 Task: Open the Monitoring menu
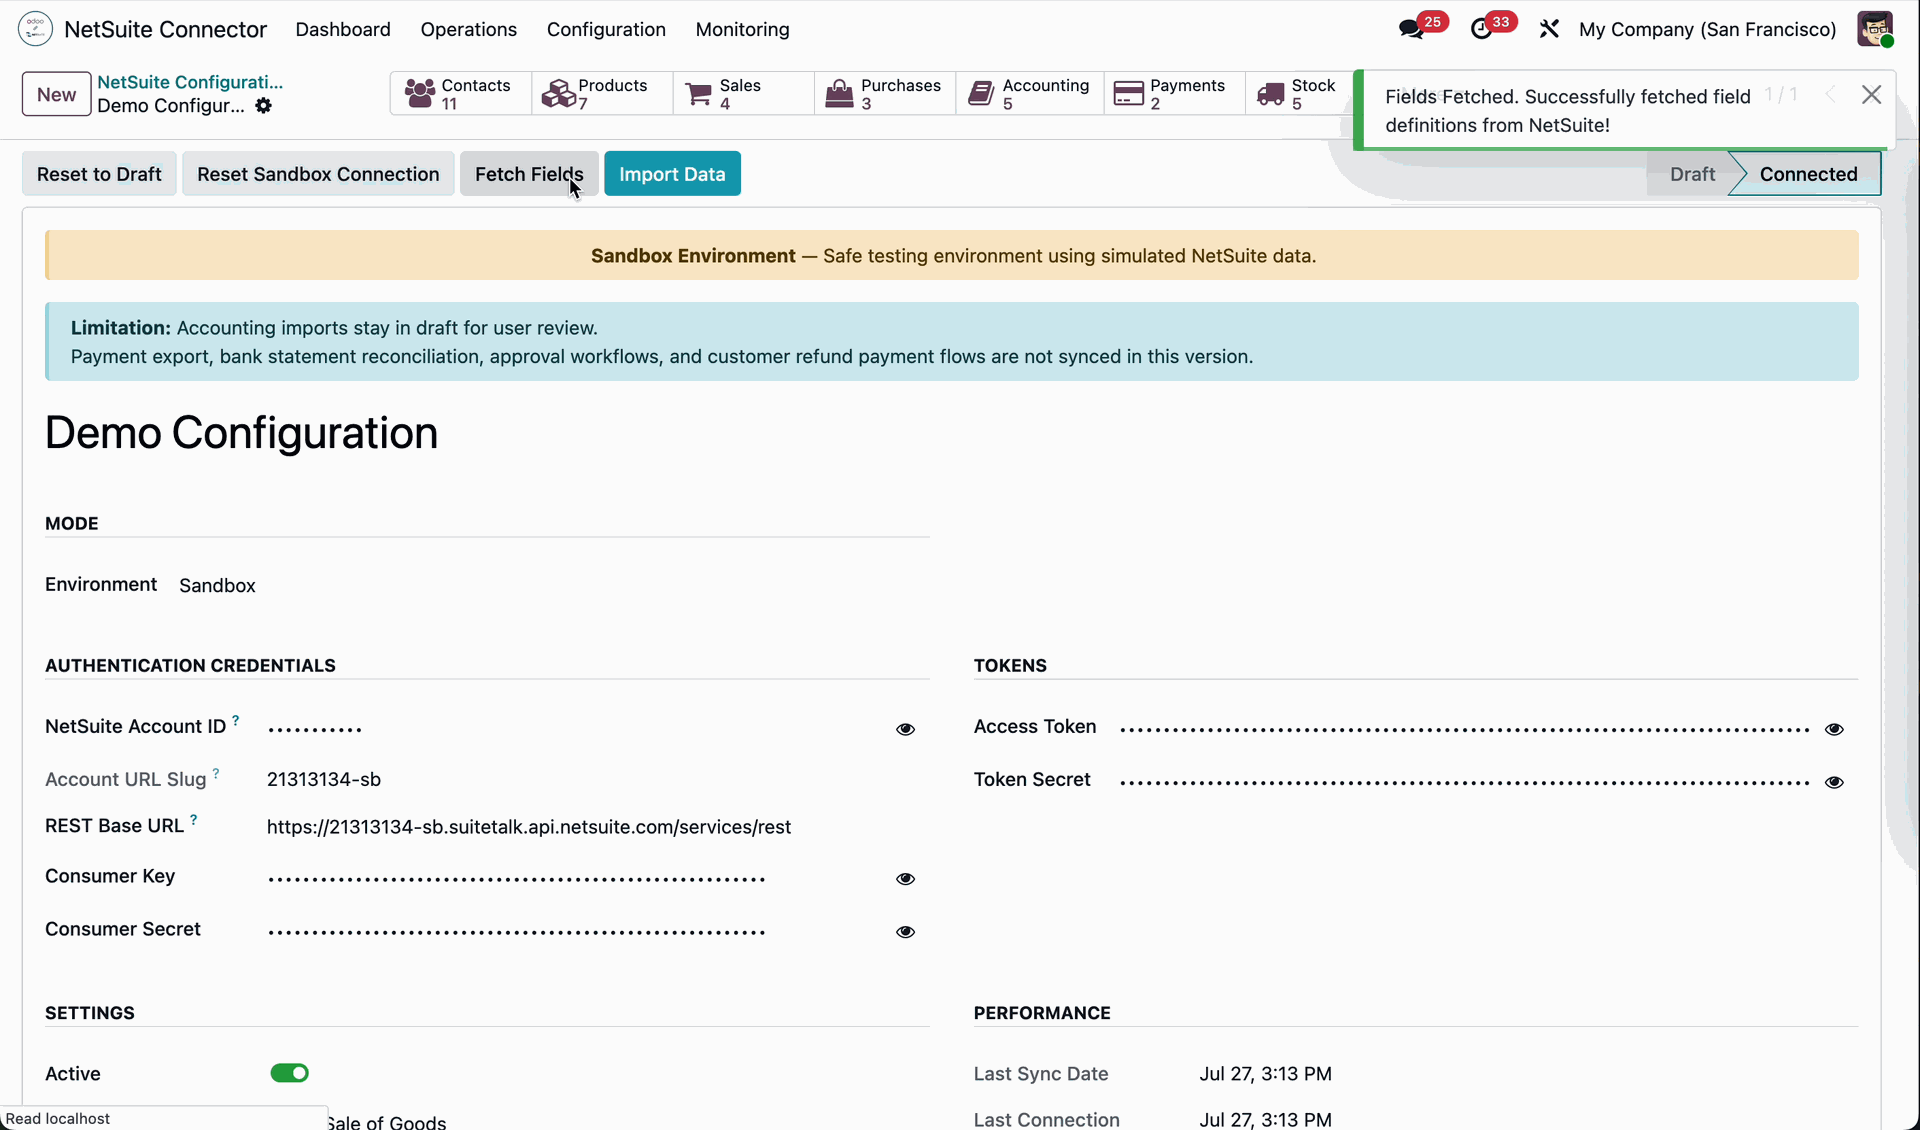743,30
